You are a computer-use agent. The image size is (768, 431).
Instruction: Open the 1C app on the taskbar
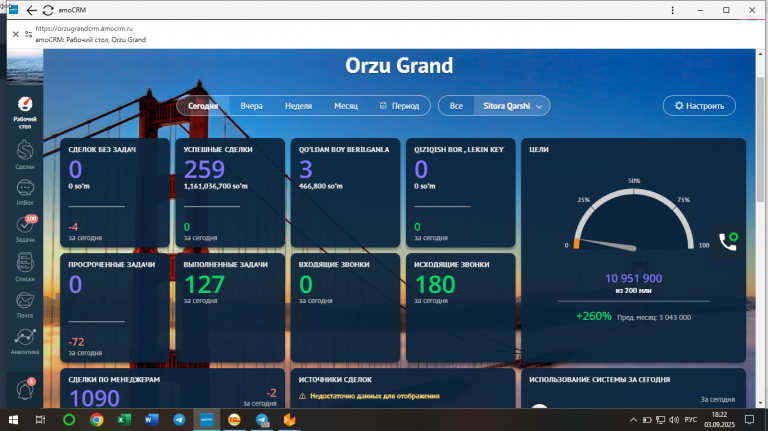234,420
